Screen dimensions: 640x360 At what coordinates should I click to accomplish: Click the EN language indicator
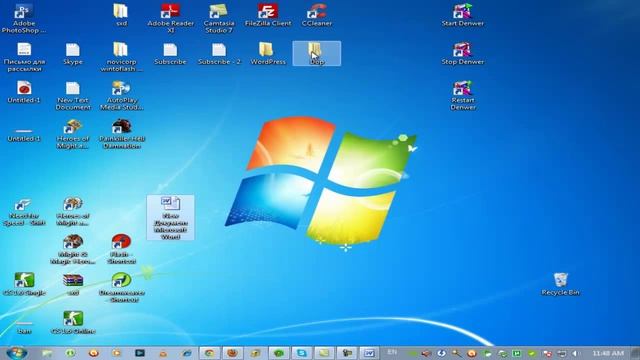(392, 352)
